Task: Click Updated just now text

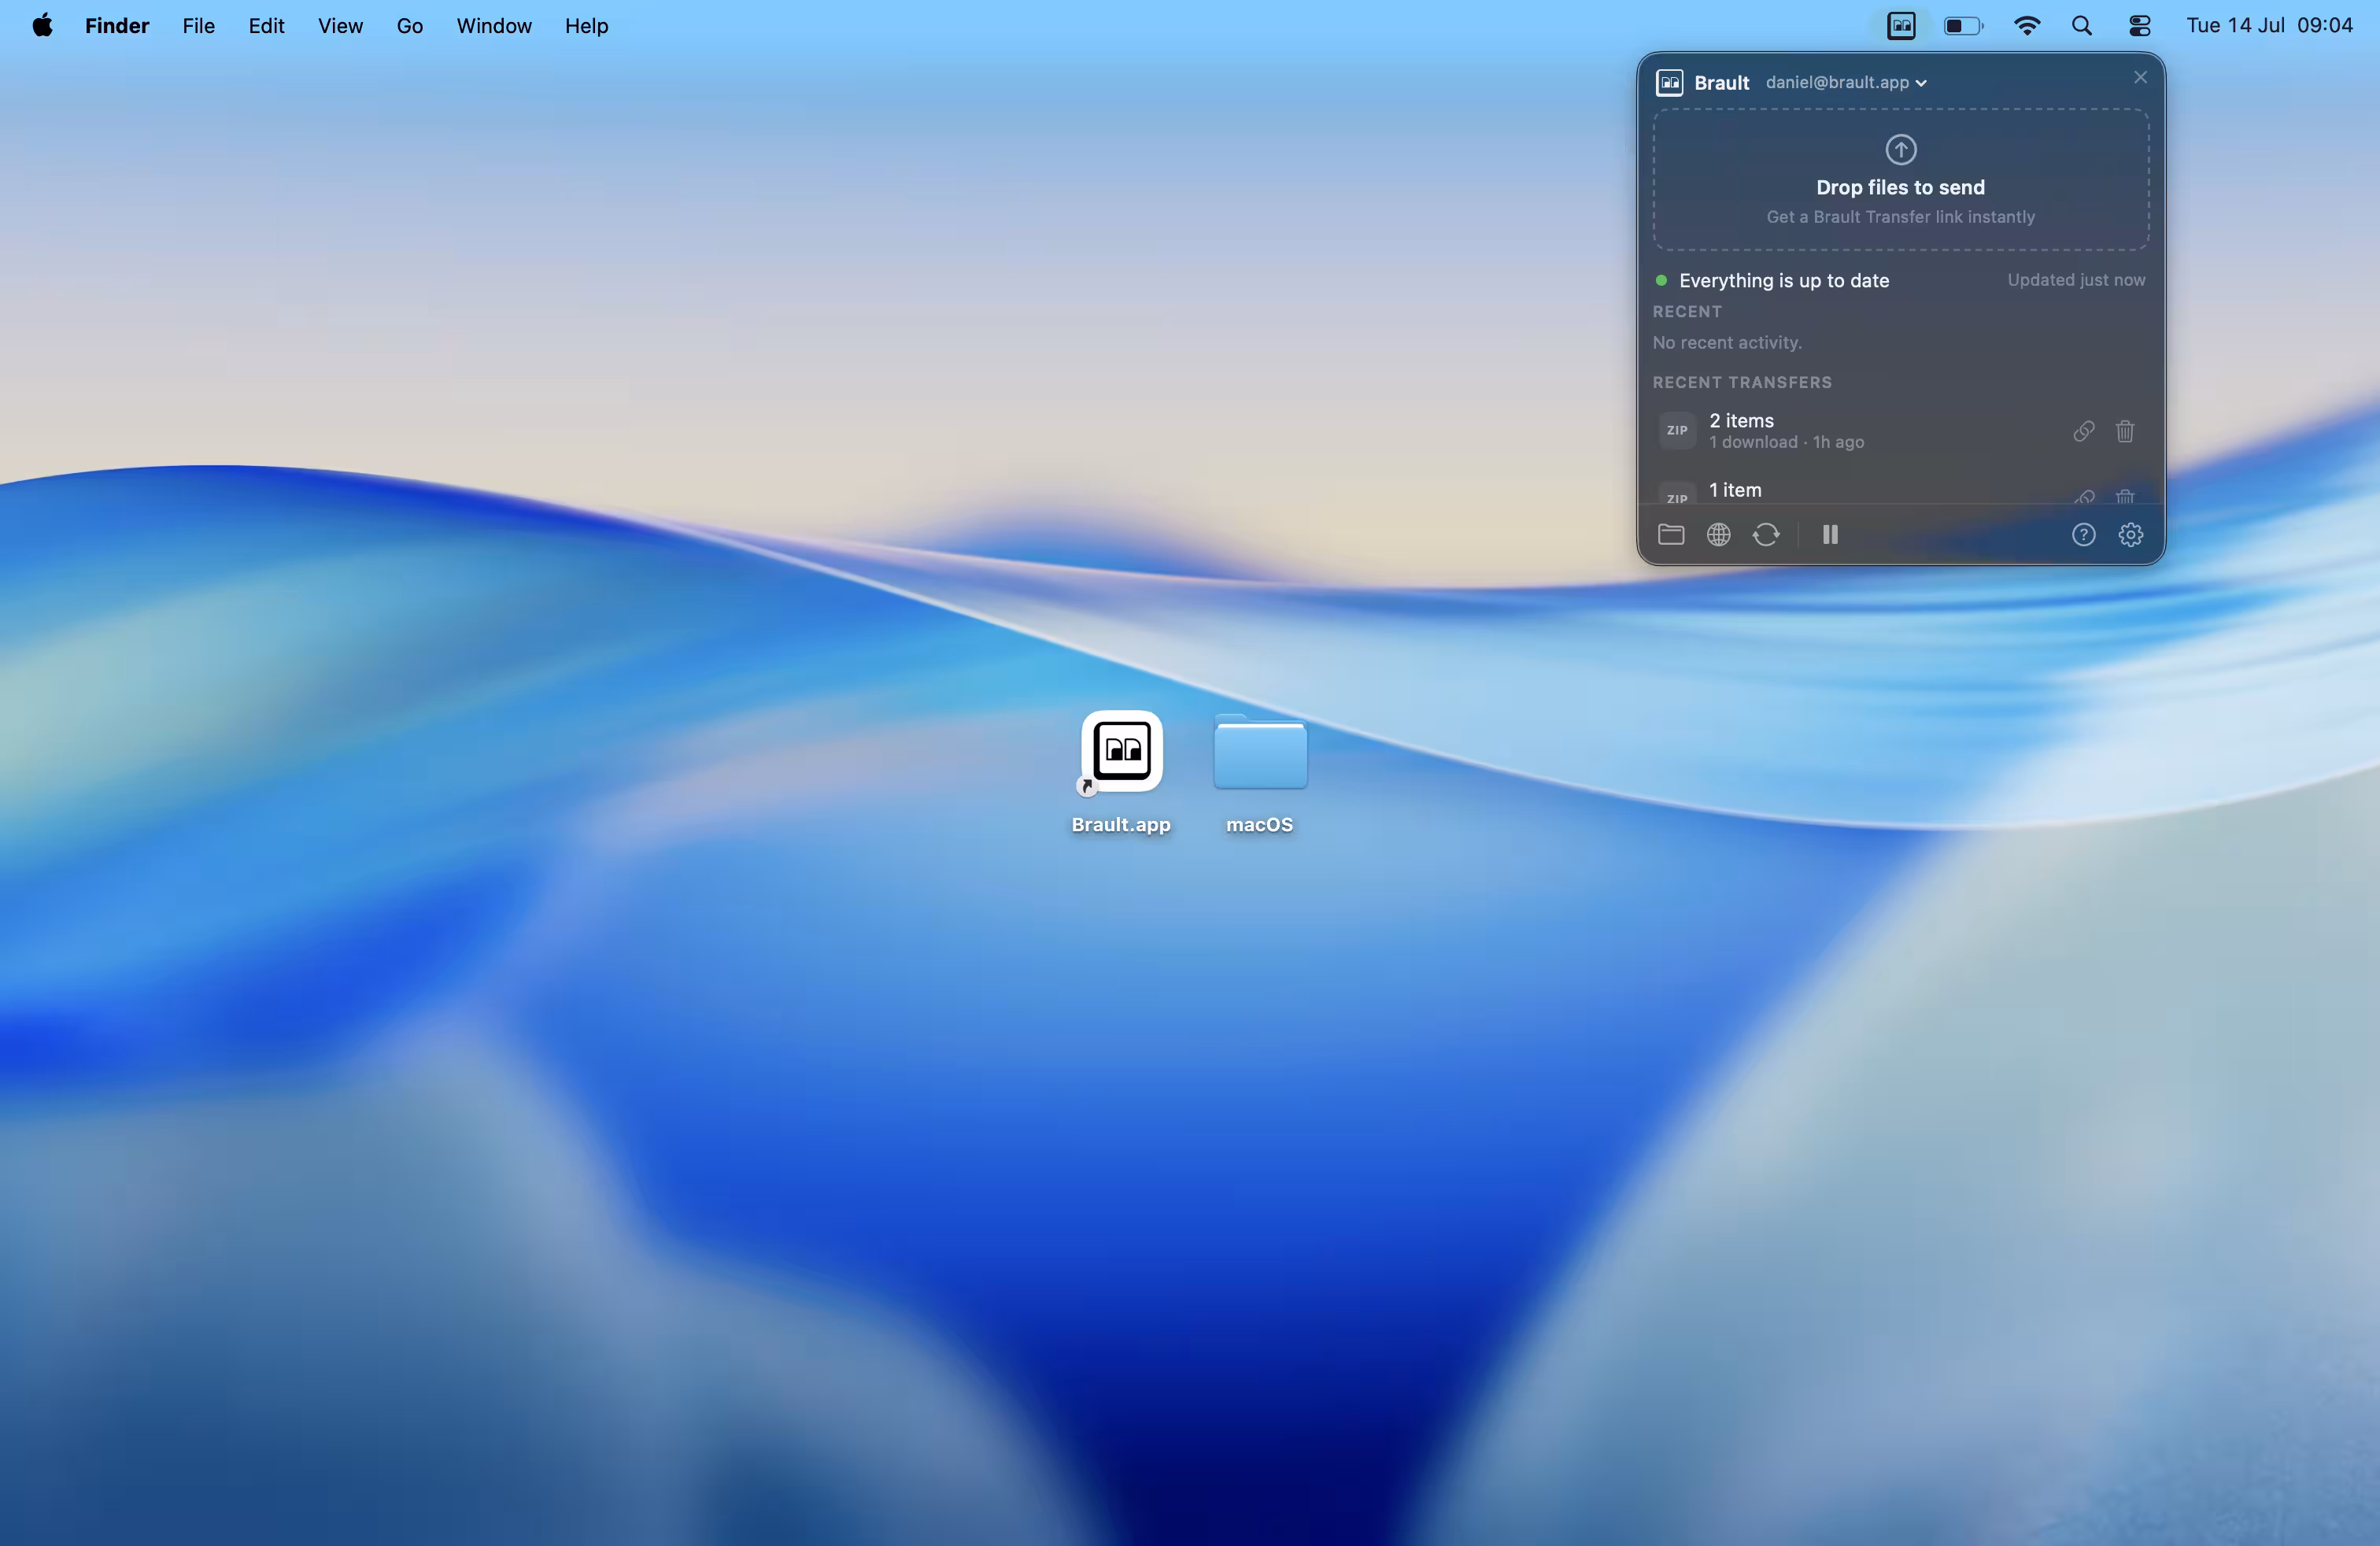Action: (2076, 280)
